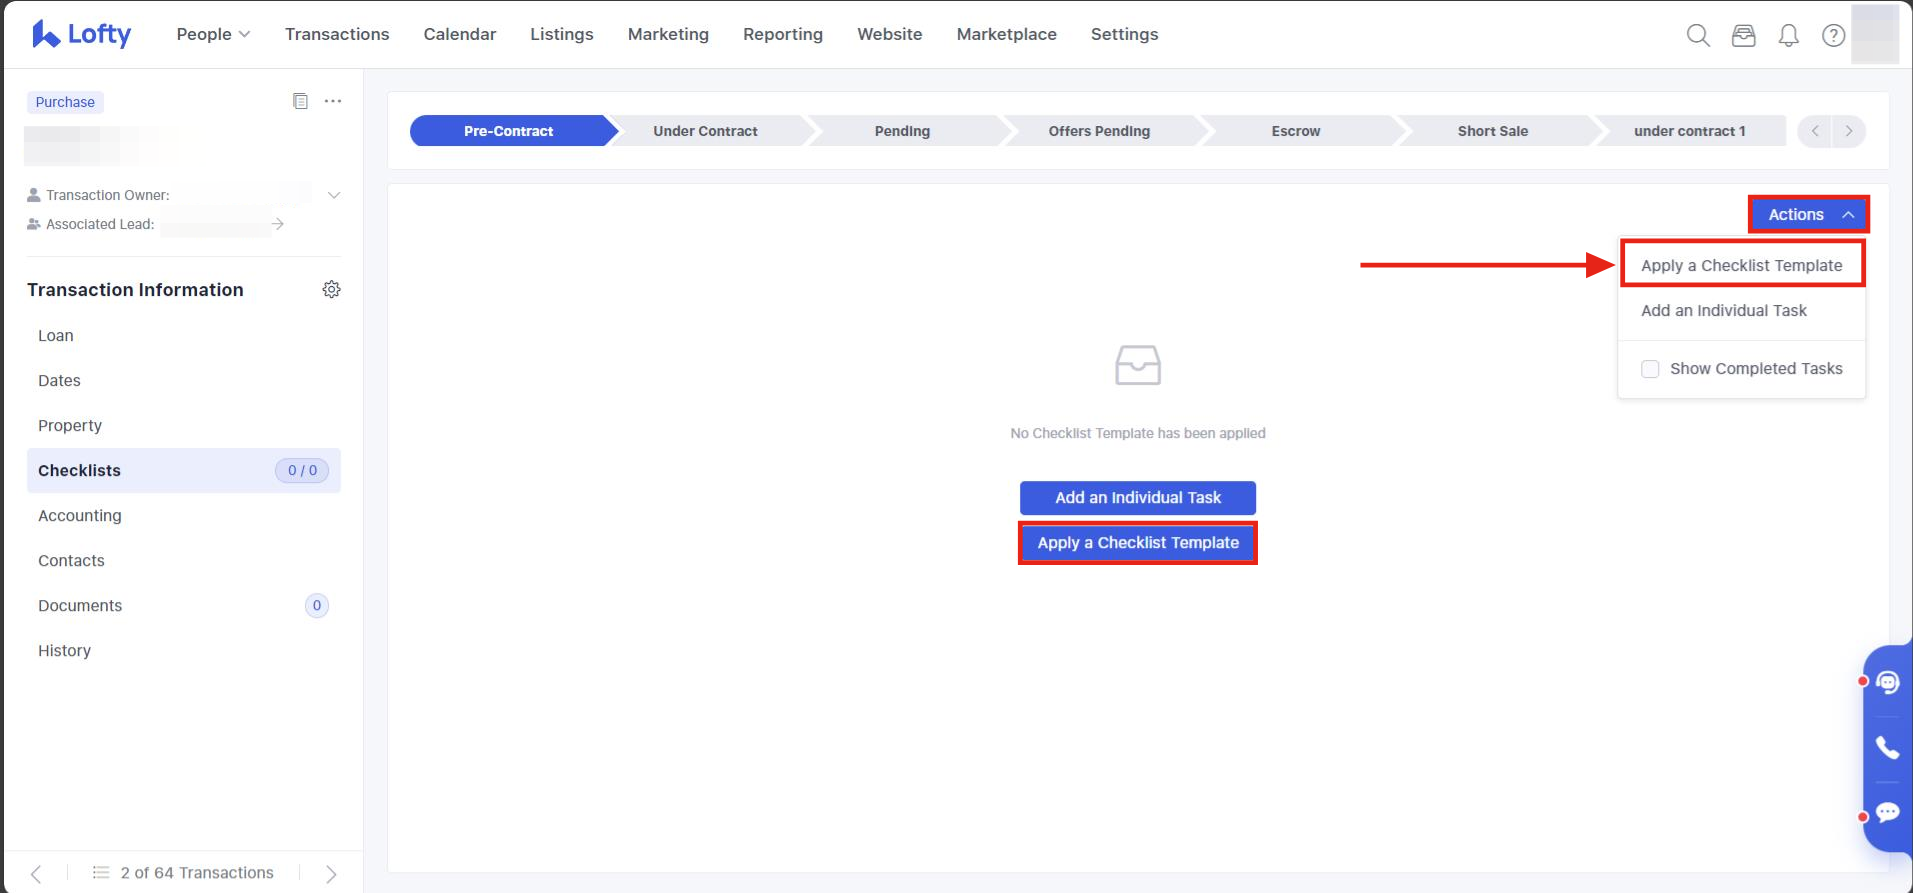Select Apply a Checklist Template menu option

pyautogui.click(x=1741, y=265)
